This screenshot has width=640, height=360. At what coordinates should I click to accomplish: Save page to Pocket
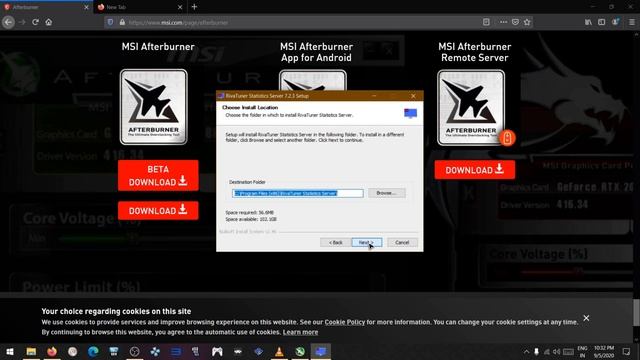(516, 22)
